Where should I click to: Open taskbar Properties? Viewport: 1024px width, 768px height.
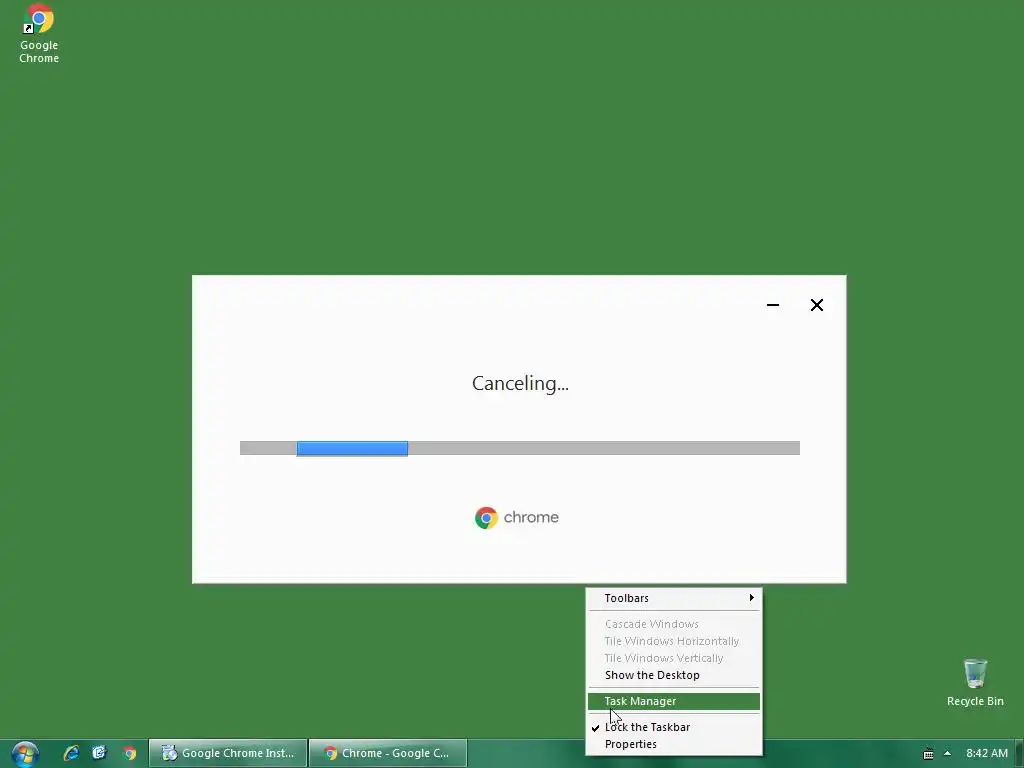tap(674, 744)
